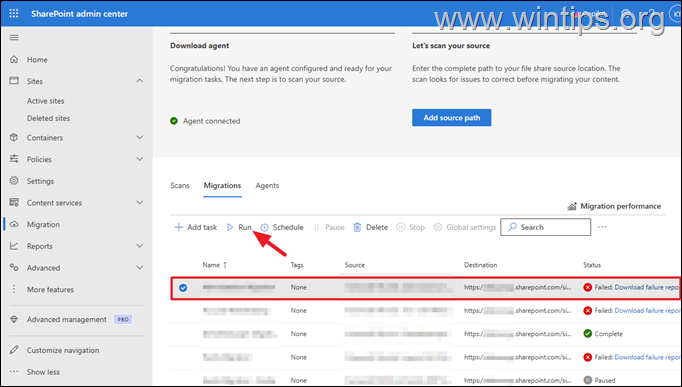
Task: Click Show less in sidebar
Action: click(43, 372)
